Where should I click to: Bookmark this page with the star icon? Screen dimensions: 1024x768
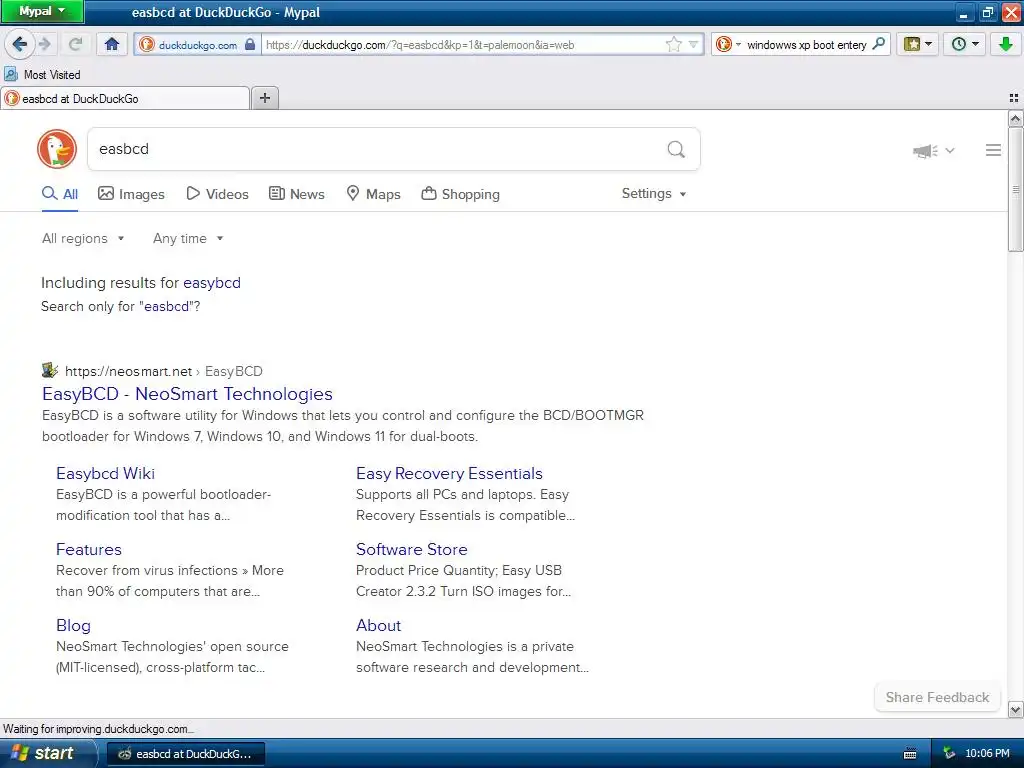[673, 44]
